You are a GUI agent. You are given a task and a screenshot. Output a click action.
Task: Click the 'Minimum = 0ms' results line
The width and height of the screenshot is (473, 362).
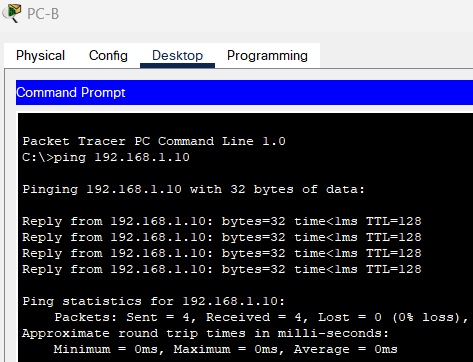click(226, 349)
